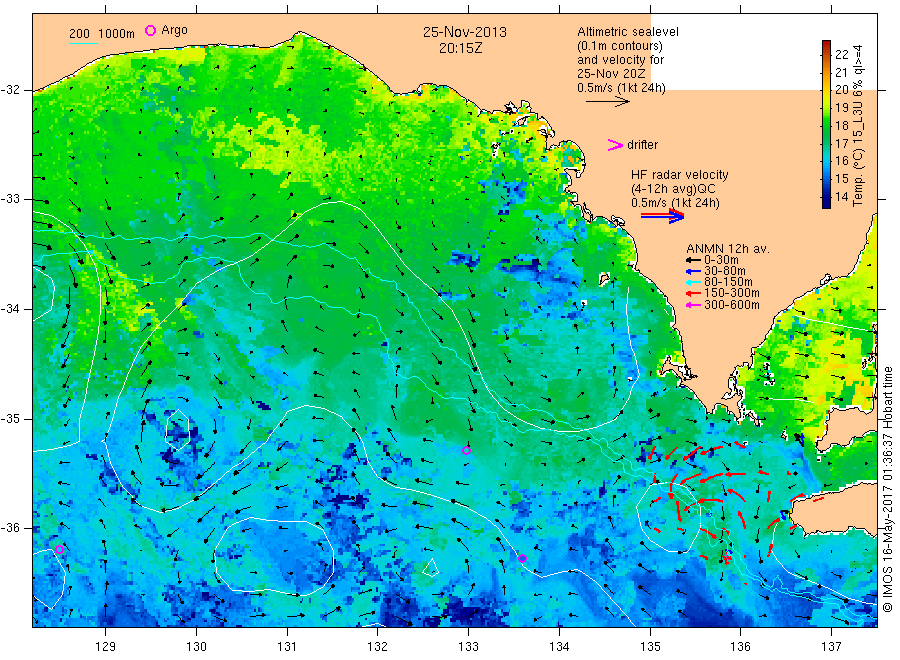
Task: Select the 17 tick on the temperature scale
Action: point(841,143)
